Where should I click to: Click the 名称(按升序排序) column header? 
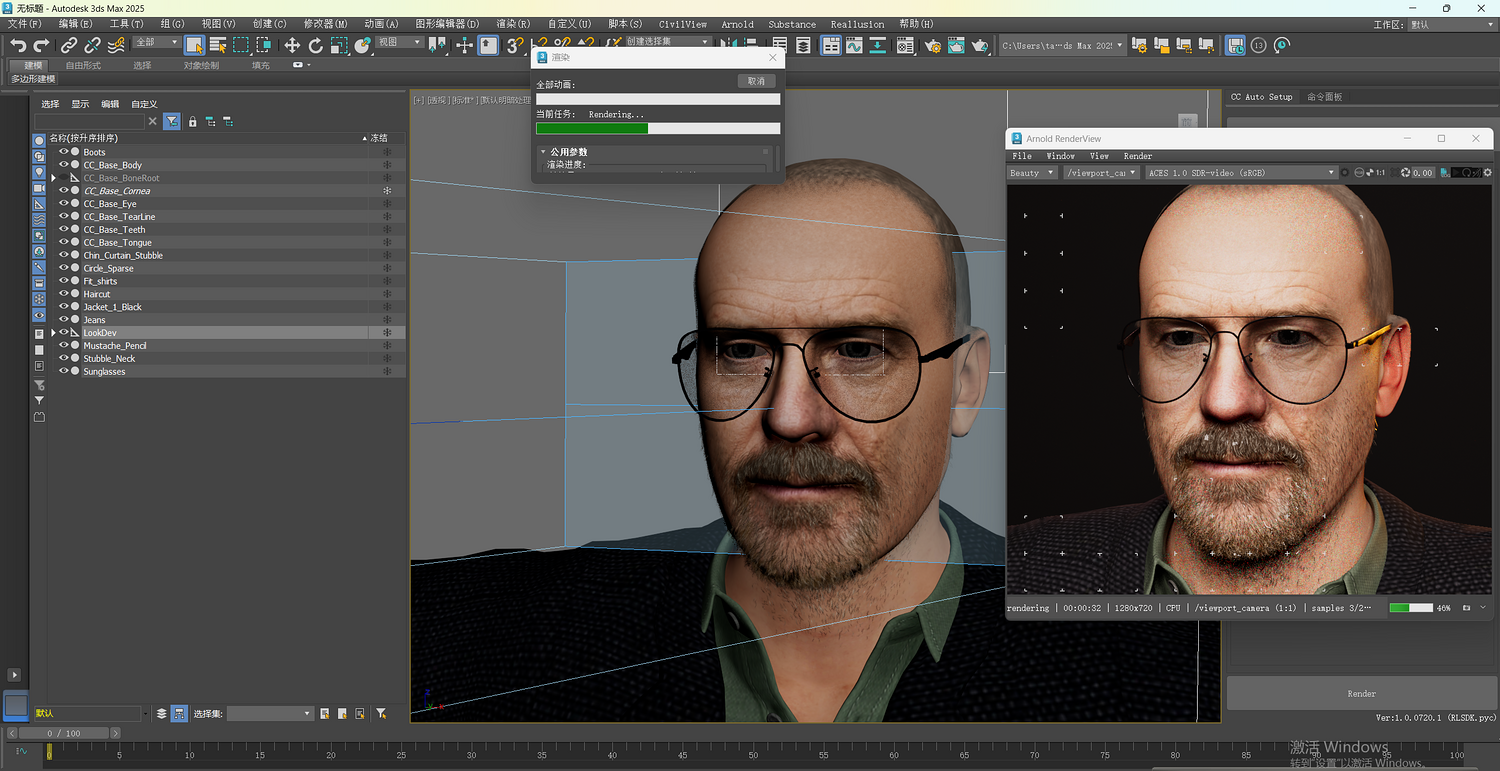[206, 138]
